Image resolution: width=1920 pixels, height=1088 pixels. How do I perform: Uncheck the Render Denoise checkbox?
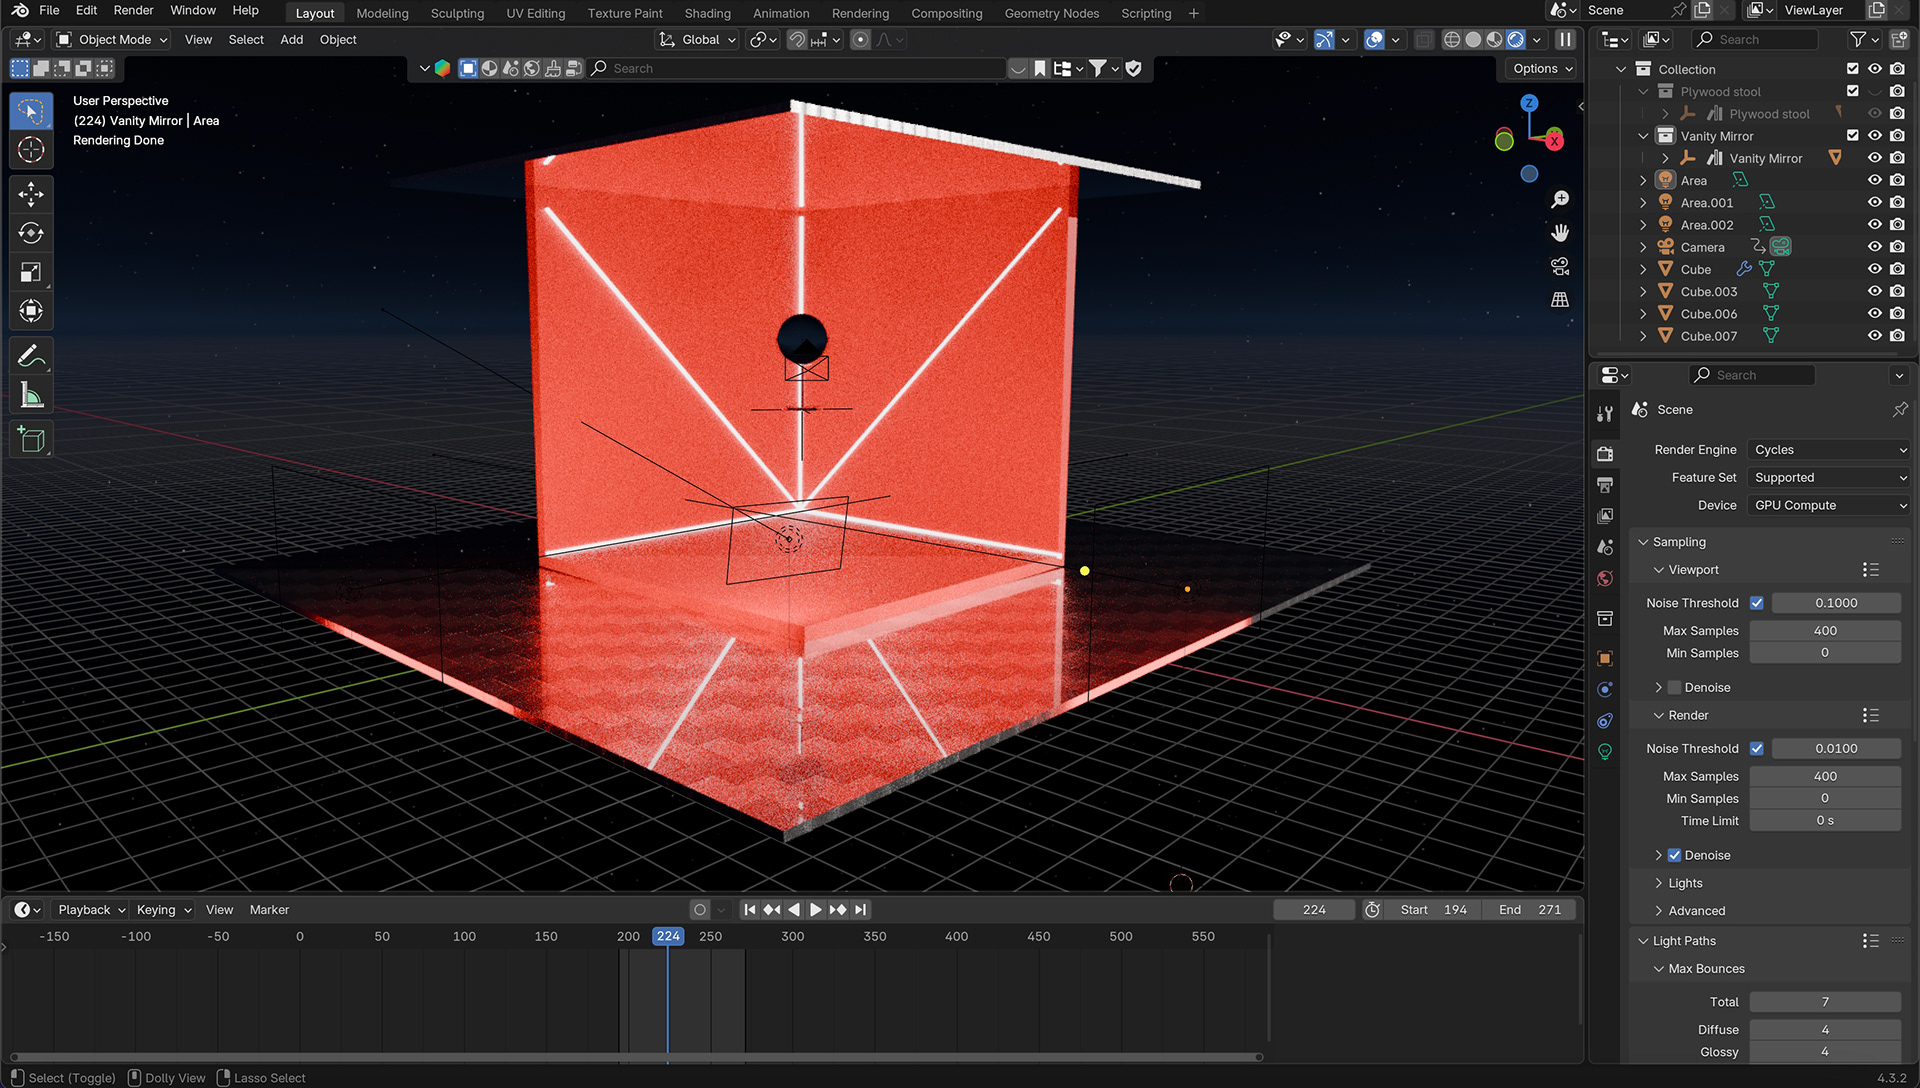pyautogui.click(x=1674, y=855)
